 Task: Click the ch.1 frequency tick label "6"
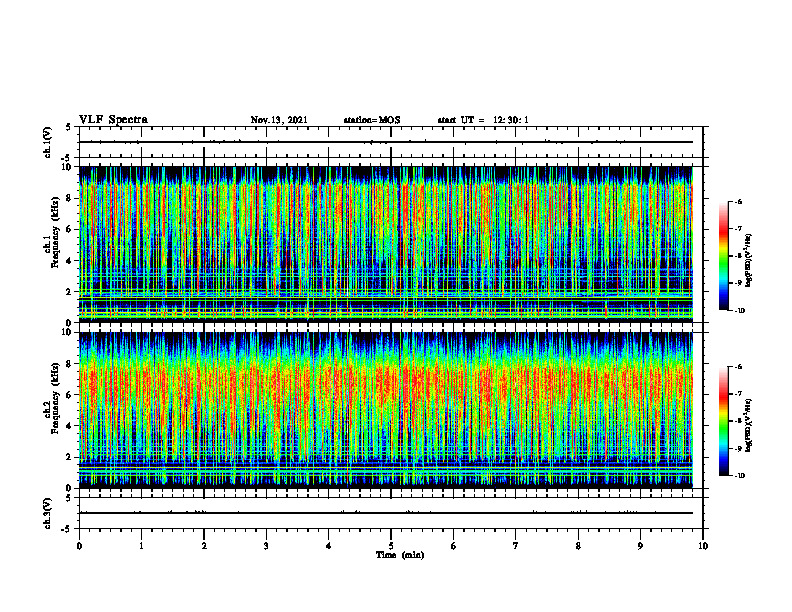click(70, 229)
